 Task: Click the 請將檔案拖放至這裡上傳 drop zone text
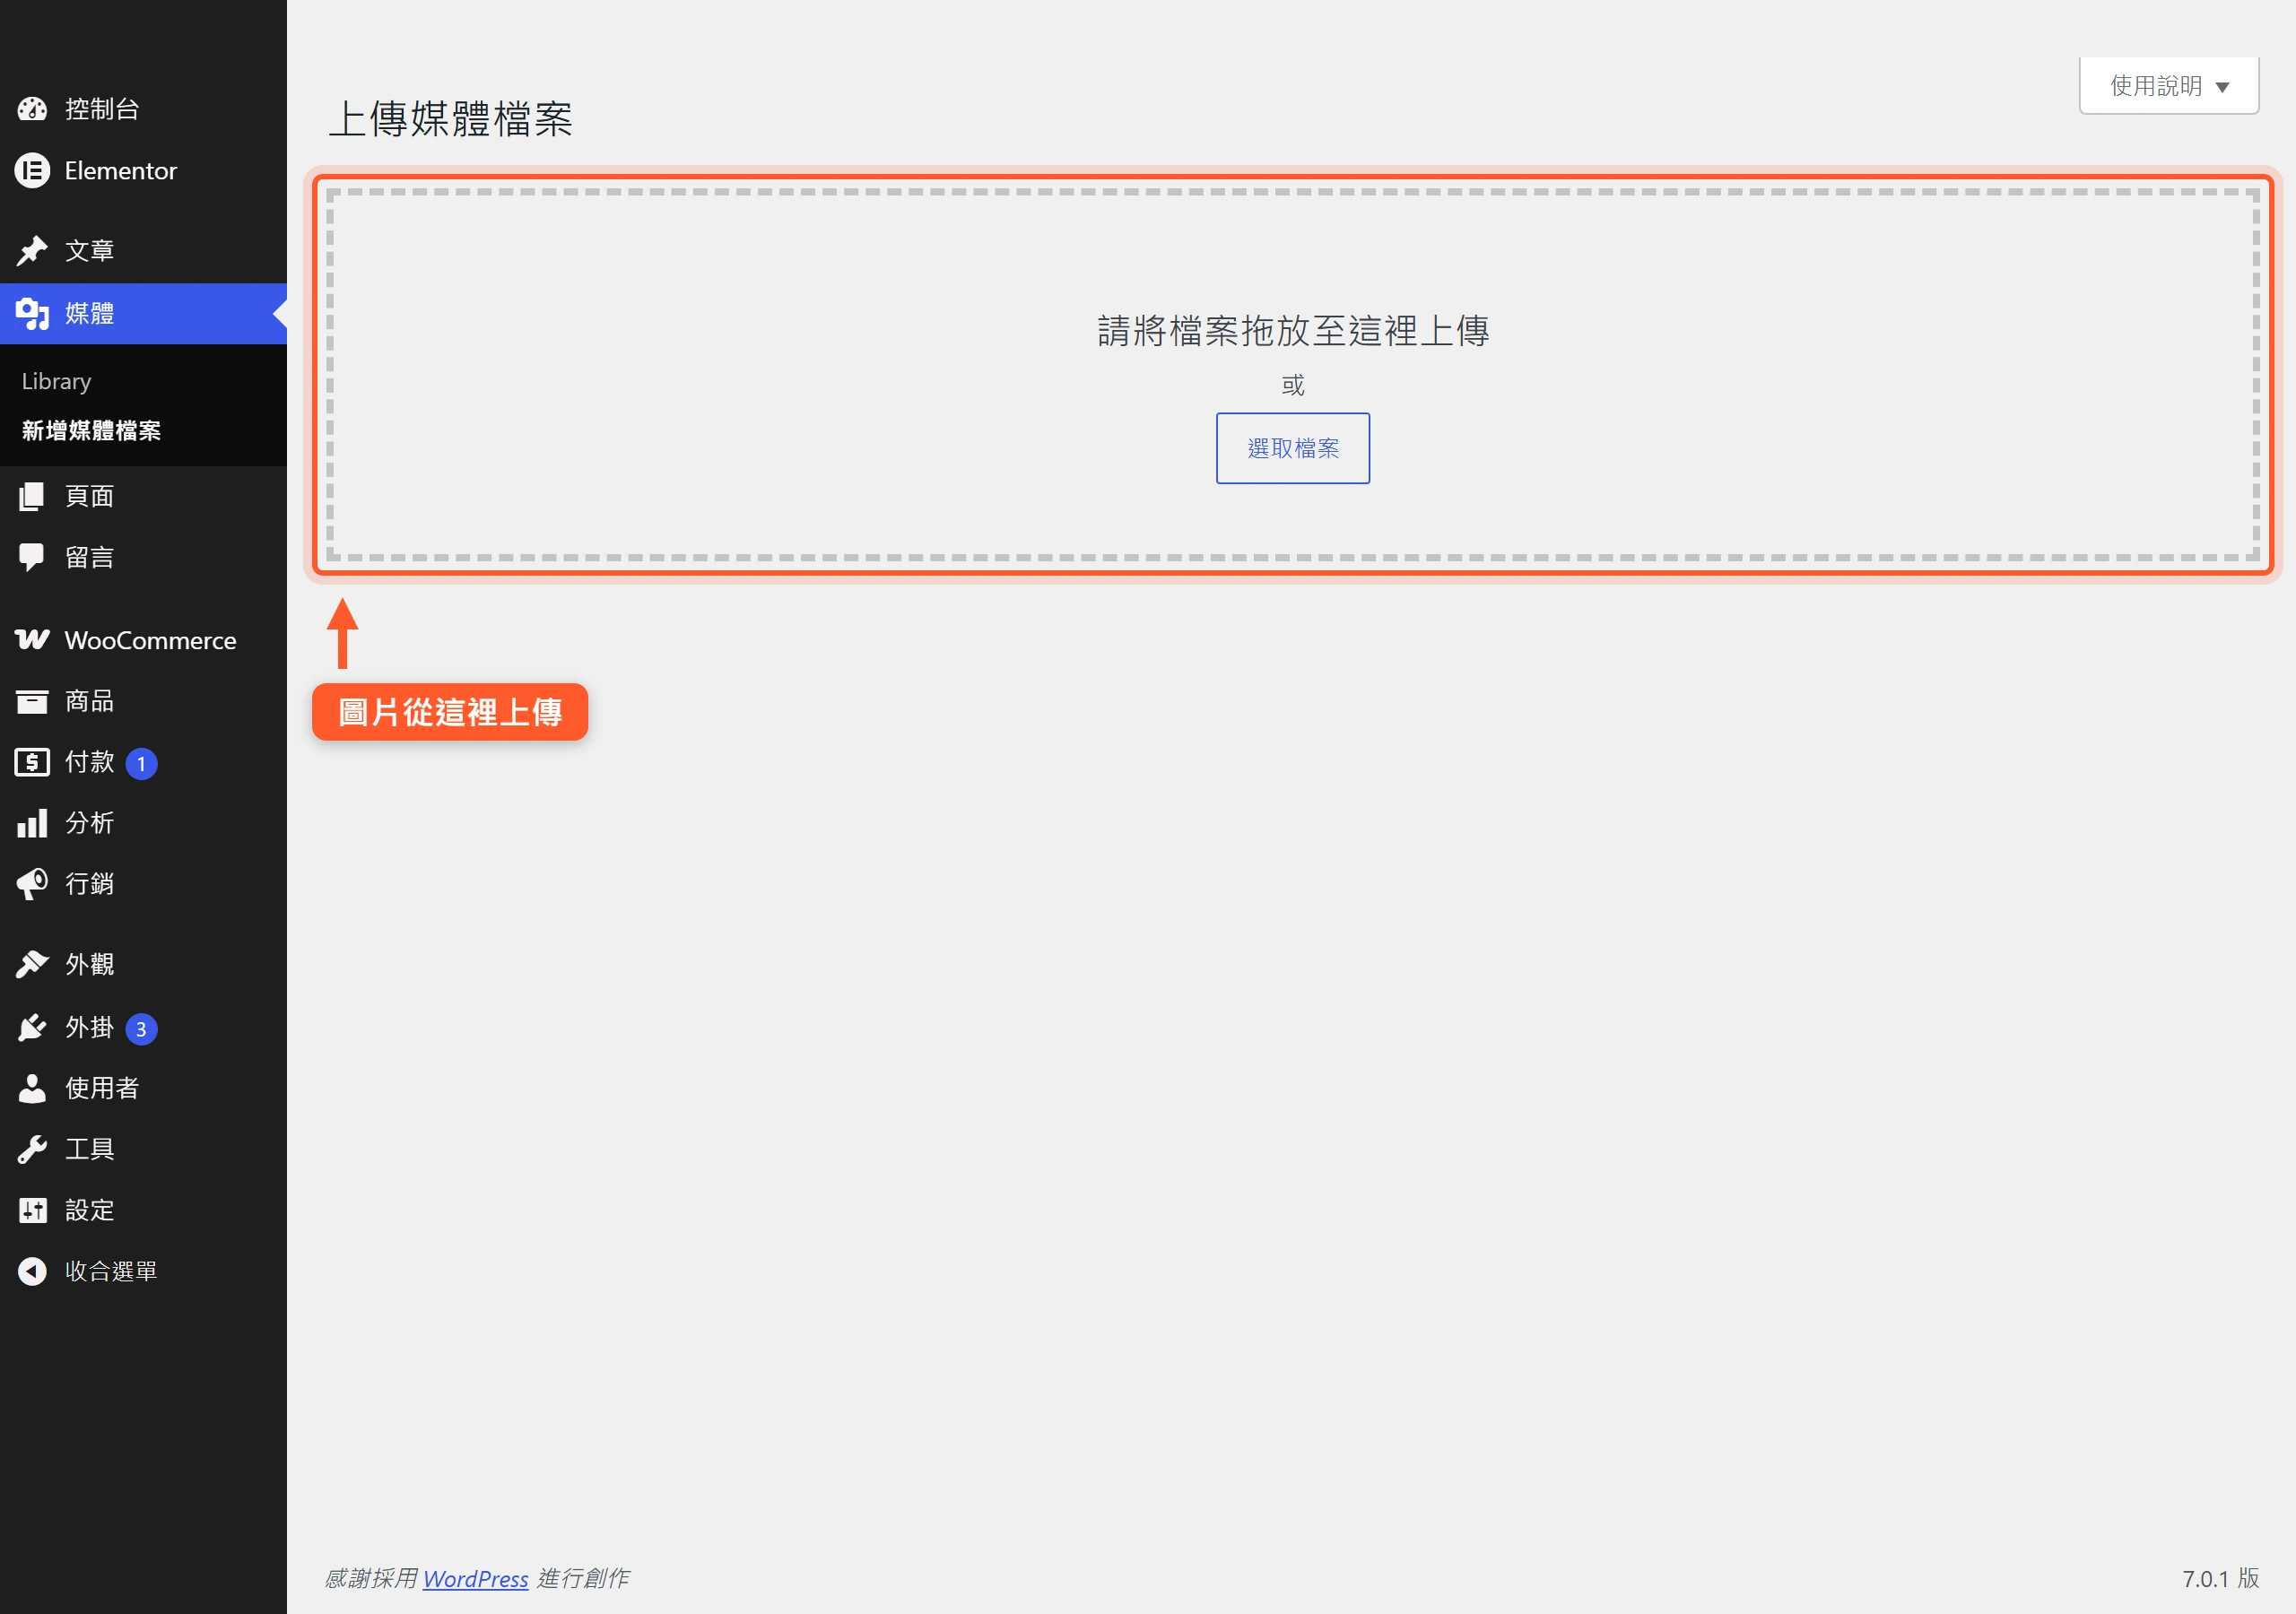[x=1293, y=331]
